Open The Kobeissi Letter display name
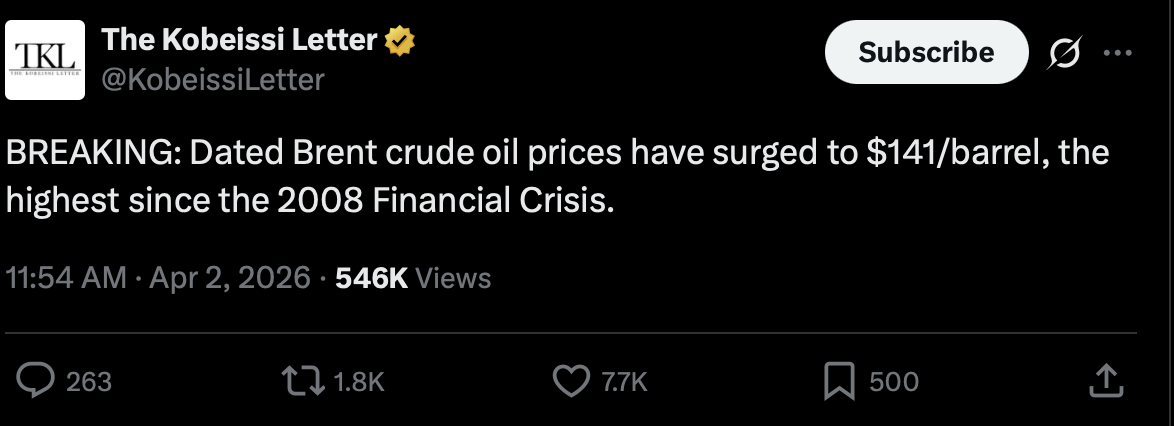1174x426 pixels. tap(239, 40)
